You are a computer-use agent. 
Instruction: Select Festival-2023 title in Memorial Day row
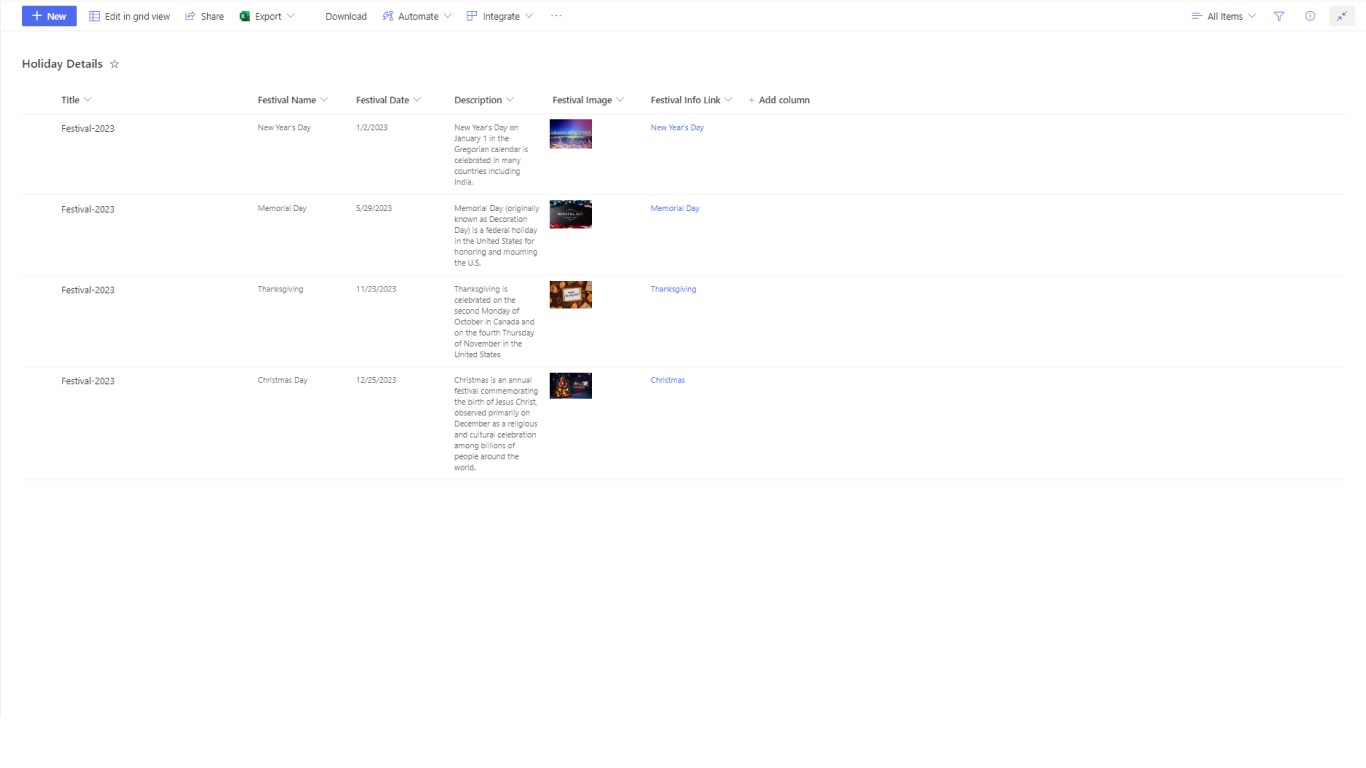[x=88, y=210]
